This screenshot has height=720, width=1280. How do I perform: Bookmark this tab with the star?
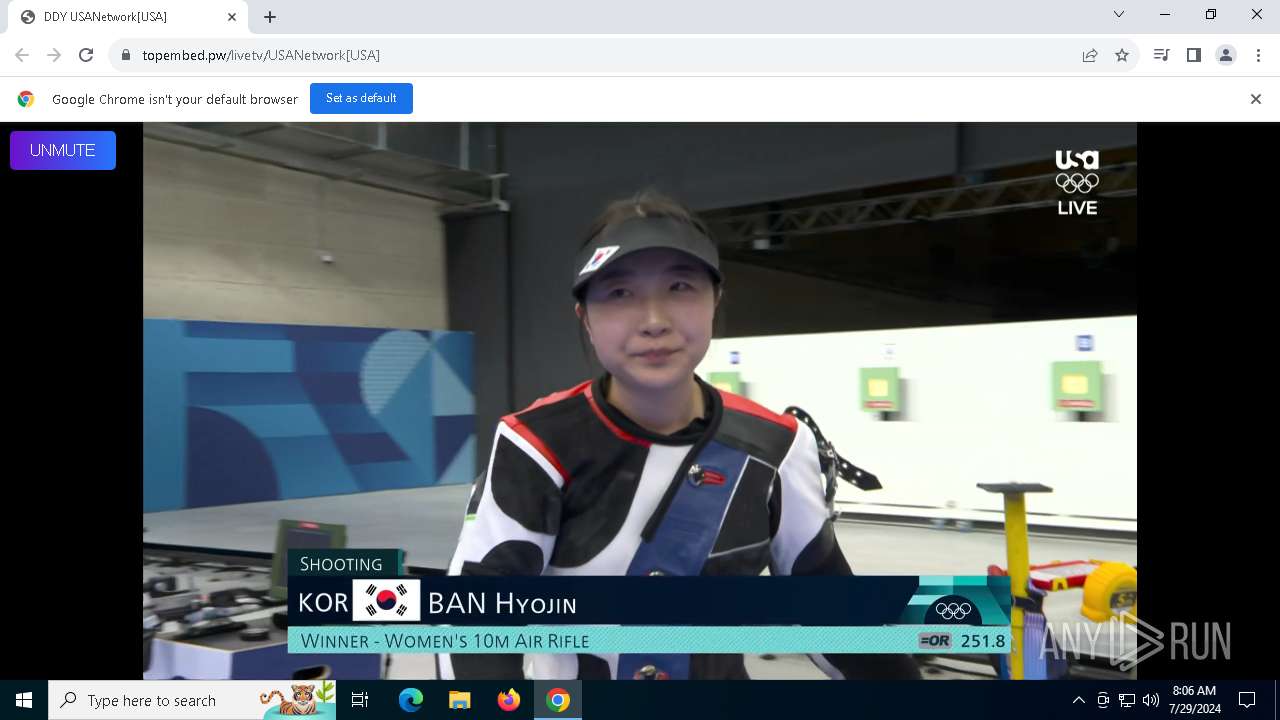[1122, 55]
